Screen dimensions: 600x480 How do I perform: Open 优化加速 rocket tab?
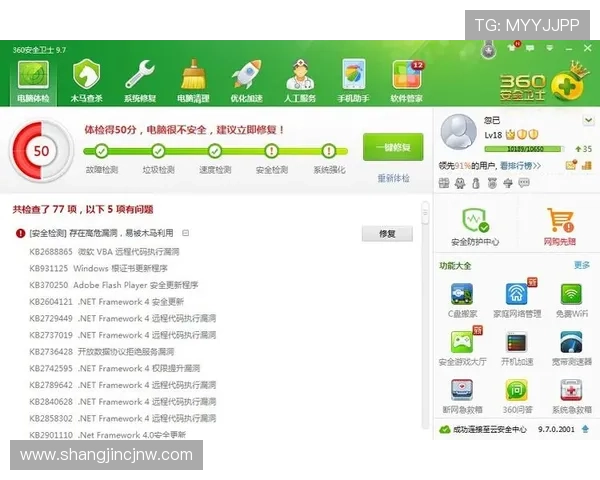(246, 82)
